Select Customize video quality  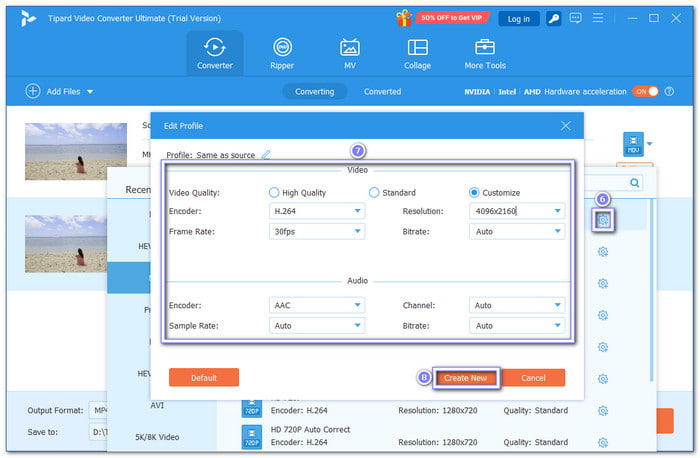pos(474,192)
